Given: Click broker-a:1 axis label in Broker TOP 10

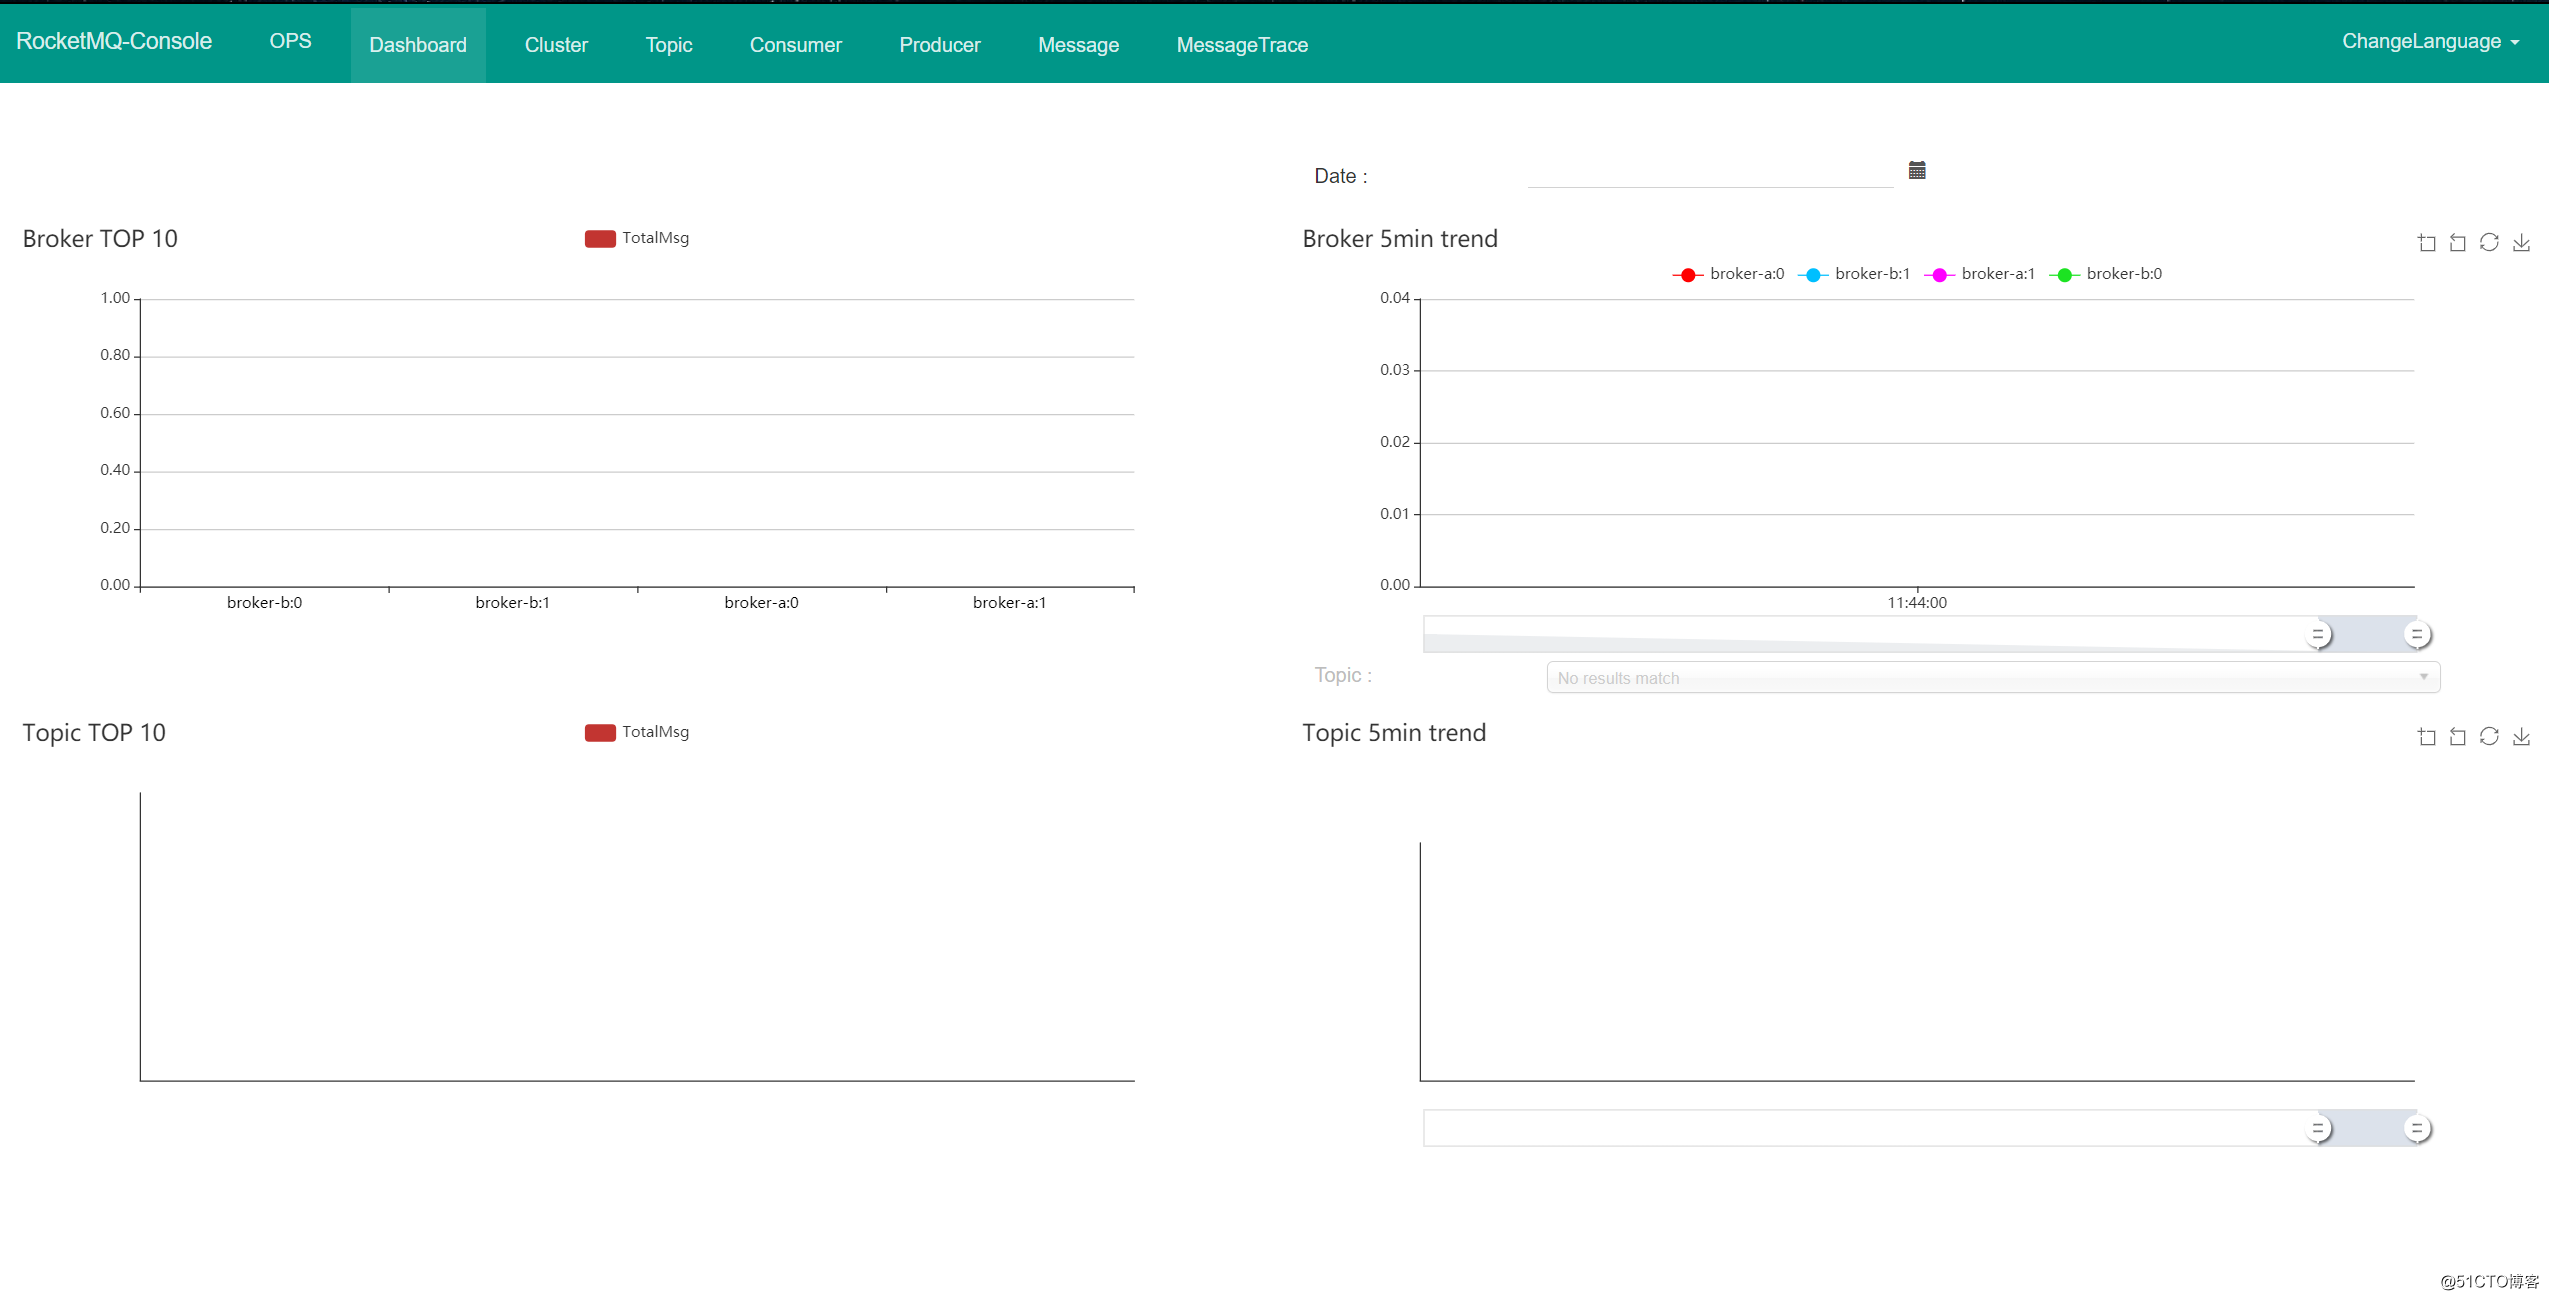Looking at the screenshot, I should point(1010,603).
